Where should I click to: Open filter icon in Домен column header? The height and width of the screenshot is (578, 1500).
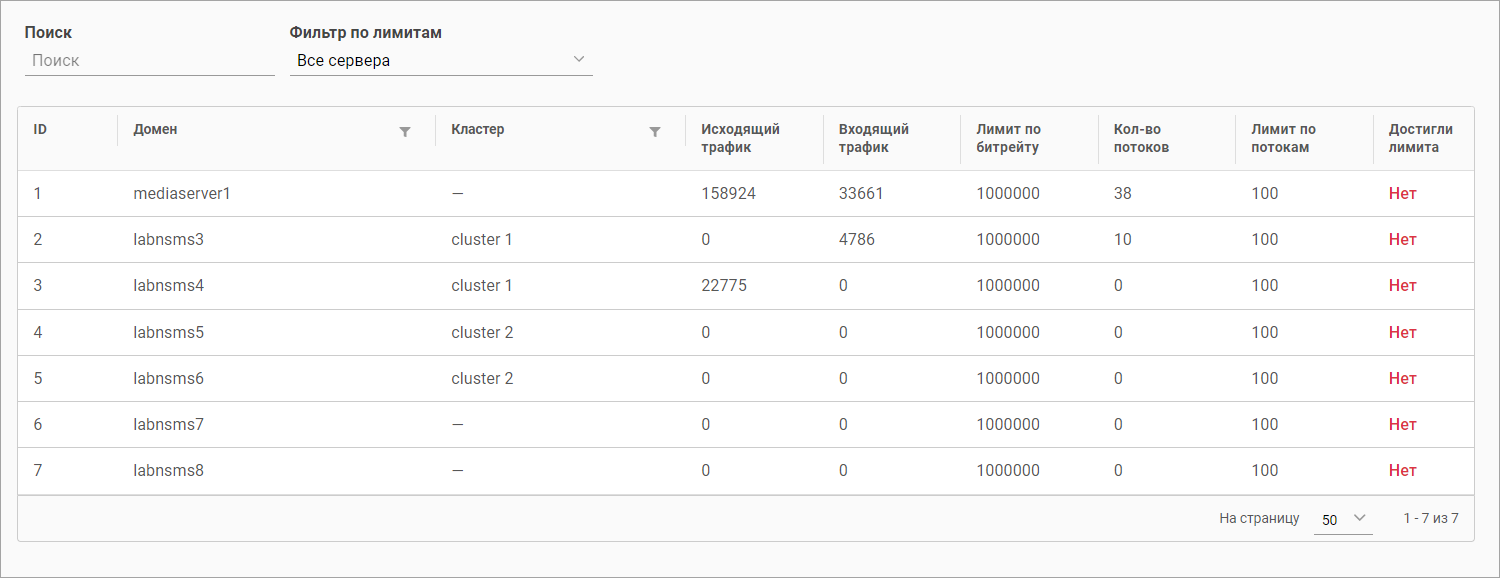[405, 131]
